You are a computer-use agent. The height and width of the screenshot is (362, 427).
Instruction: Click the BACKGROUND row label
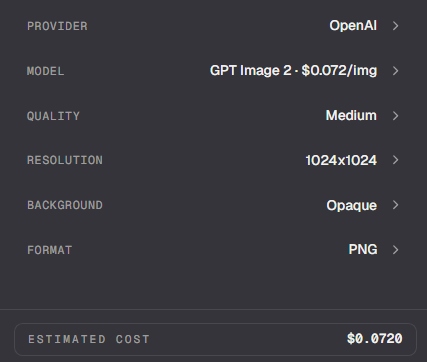[x=65, y=205]
